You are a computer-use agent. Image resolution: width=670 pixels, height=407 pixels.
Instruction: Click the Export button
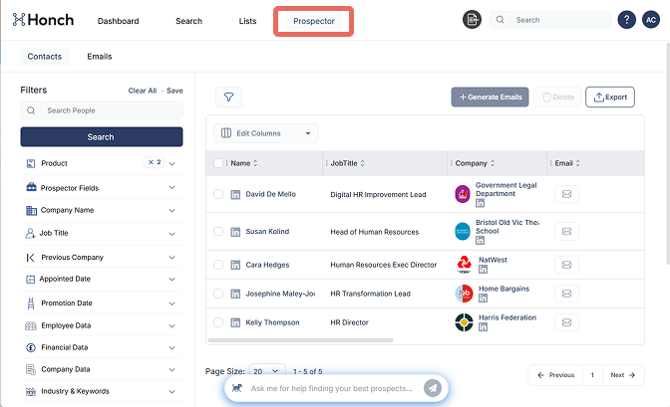coord(609,97)
